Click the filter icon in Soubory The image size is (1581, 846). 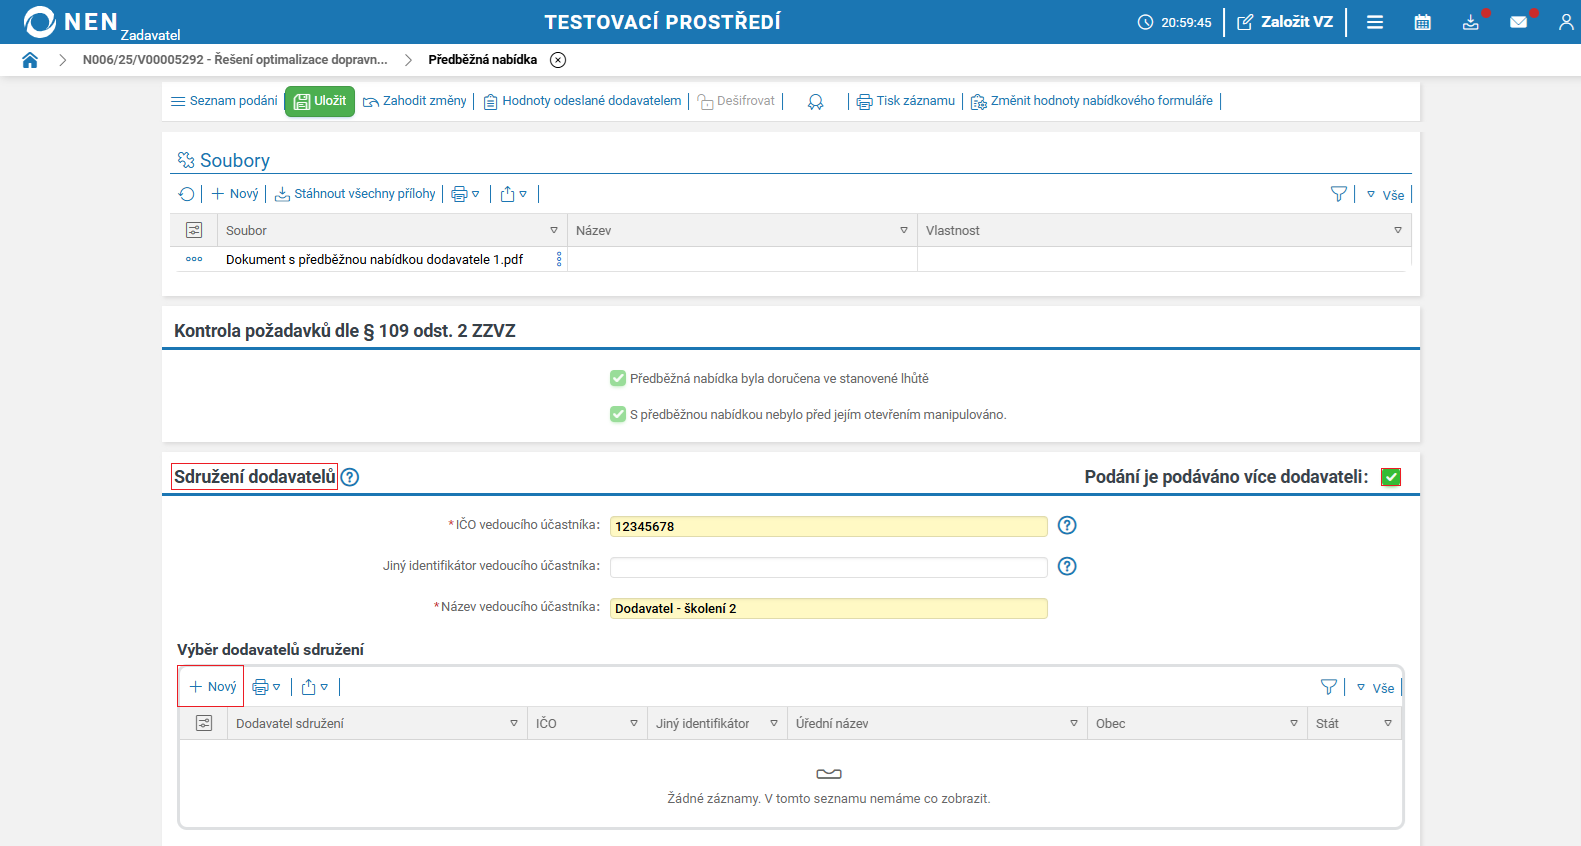pyautogui.click(x=1338, y=194)
